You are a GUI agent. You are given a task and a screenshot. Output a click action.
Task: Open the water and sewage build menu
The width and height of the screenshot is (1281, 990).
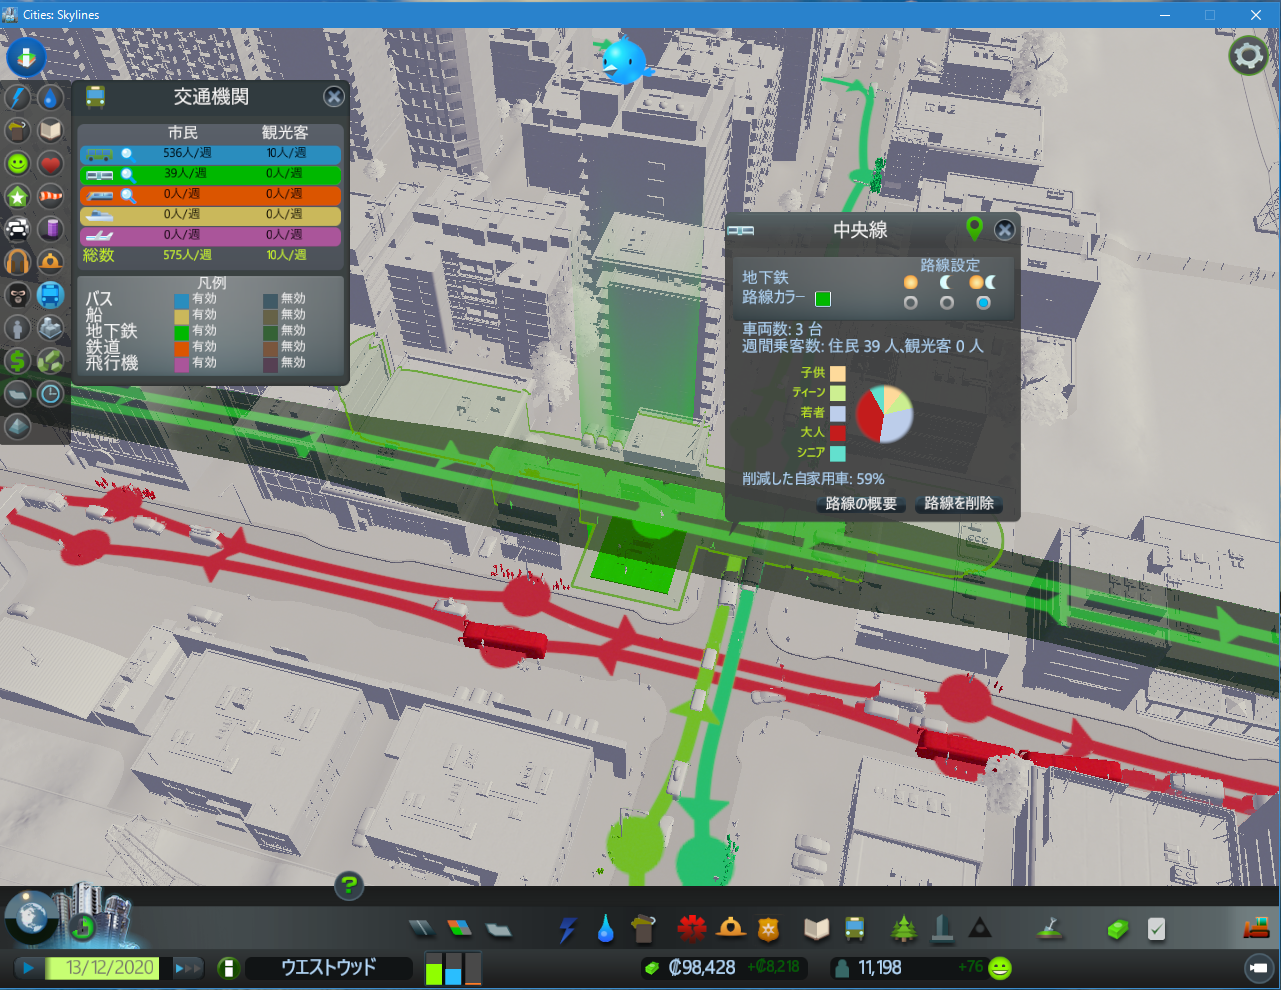point(605,929)
